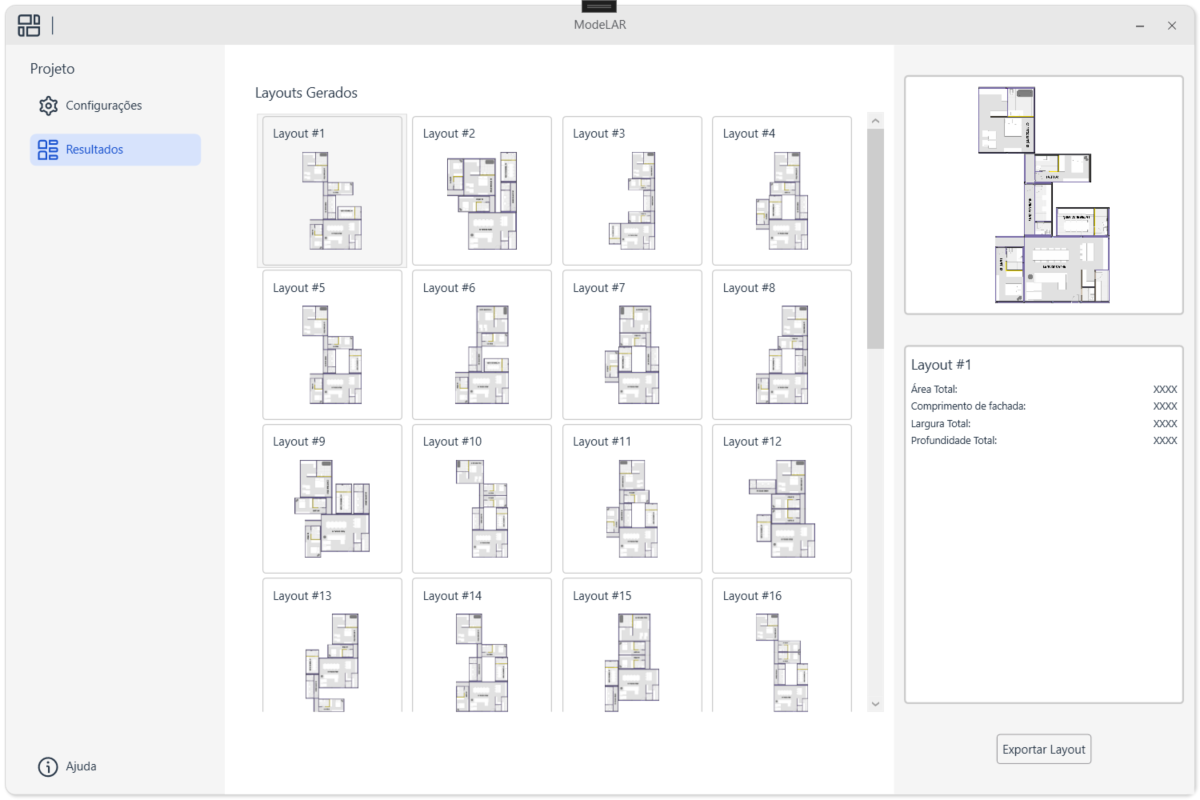
Task: Click the Resultados grid icon
Action: [x=48, y=150]
